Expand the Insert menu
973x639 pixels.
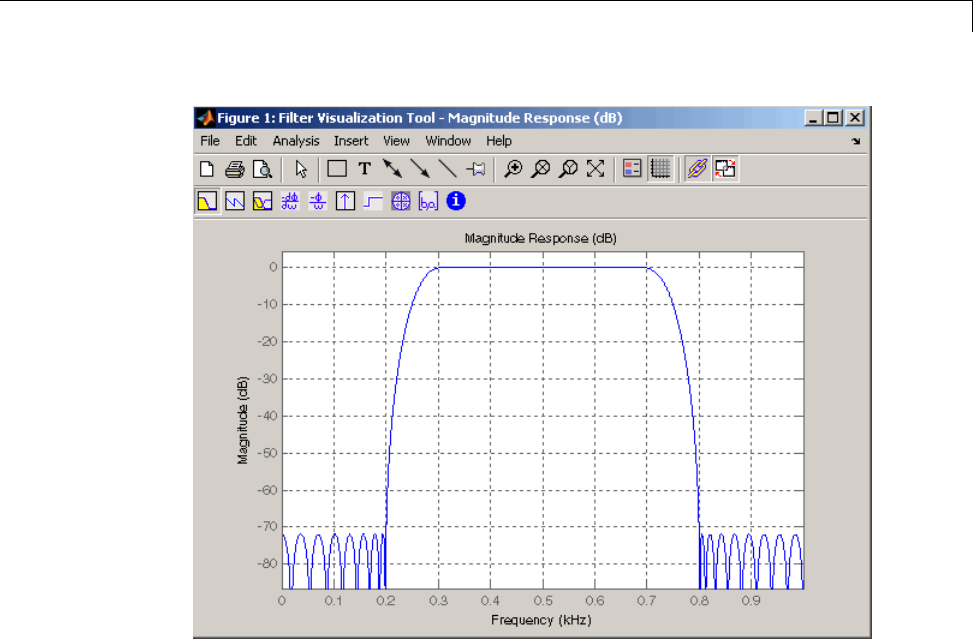click(351, 141)
